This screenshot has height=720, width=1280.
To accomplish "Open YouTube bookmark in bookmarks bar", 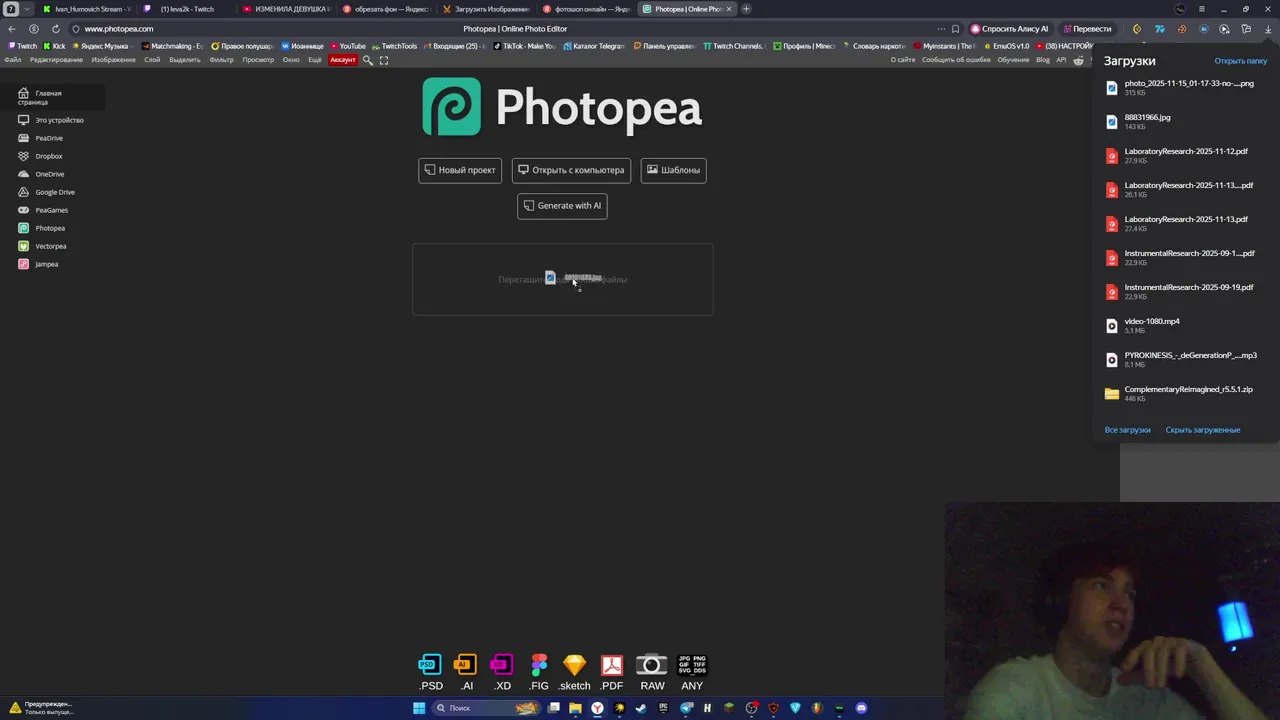I will [347, 46].
